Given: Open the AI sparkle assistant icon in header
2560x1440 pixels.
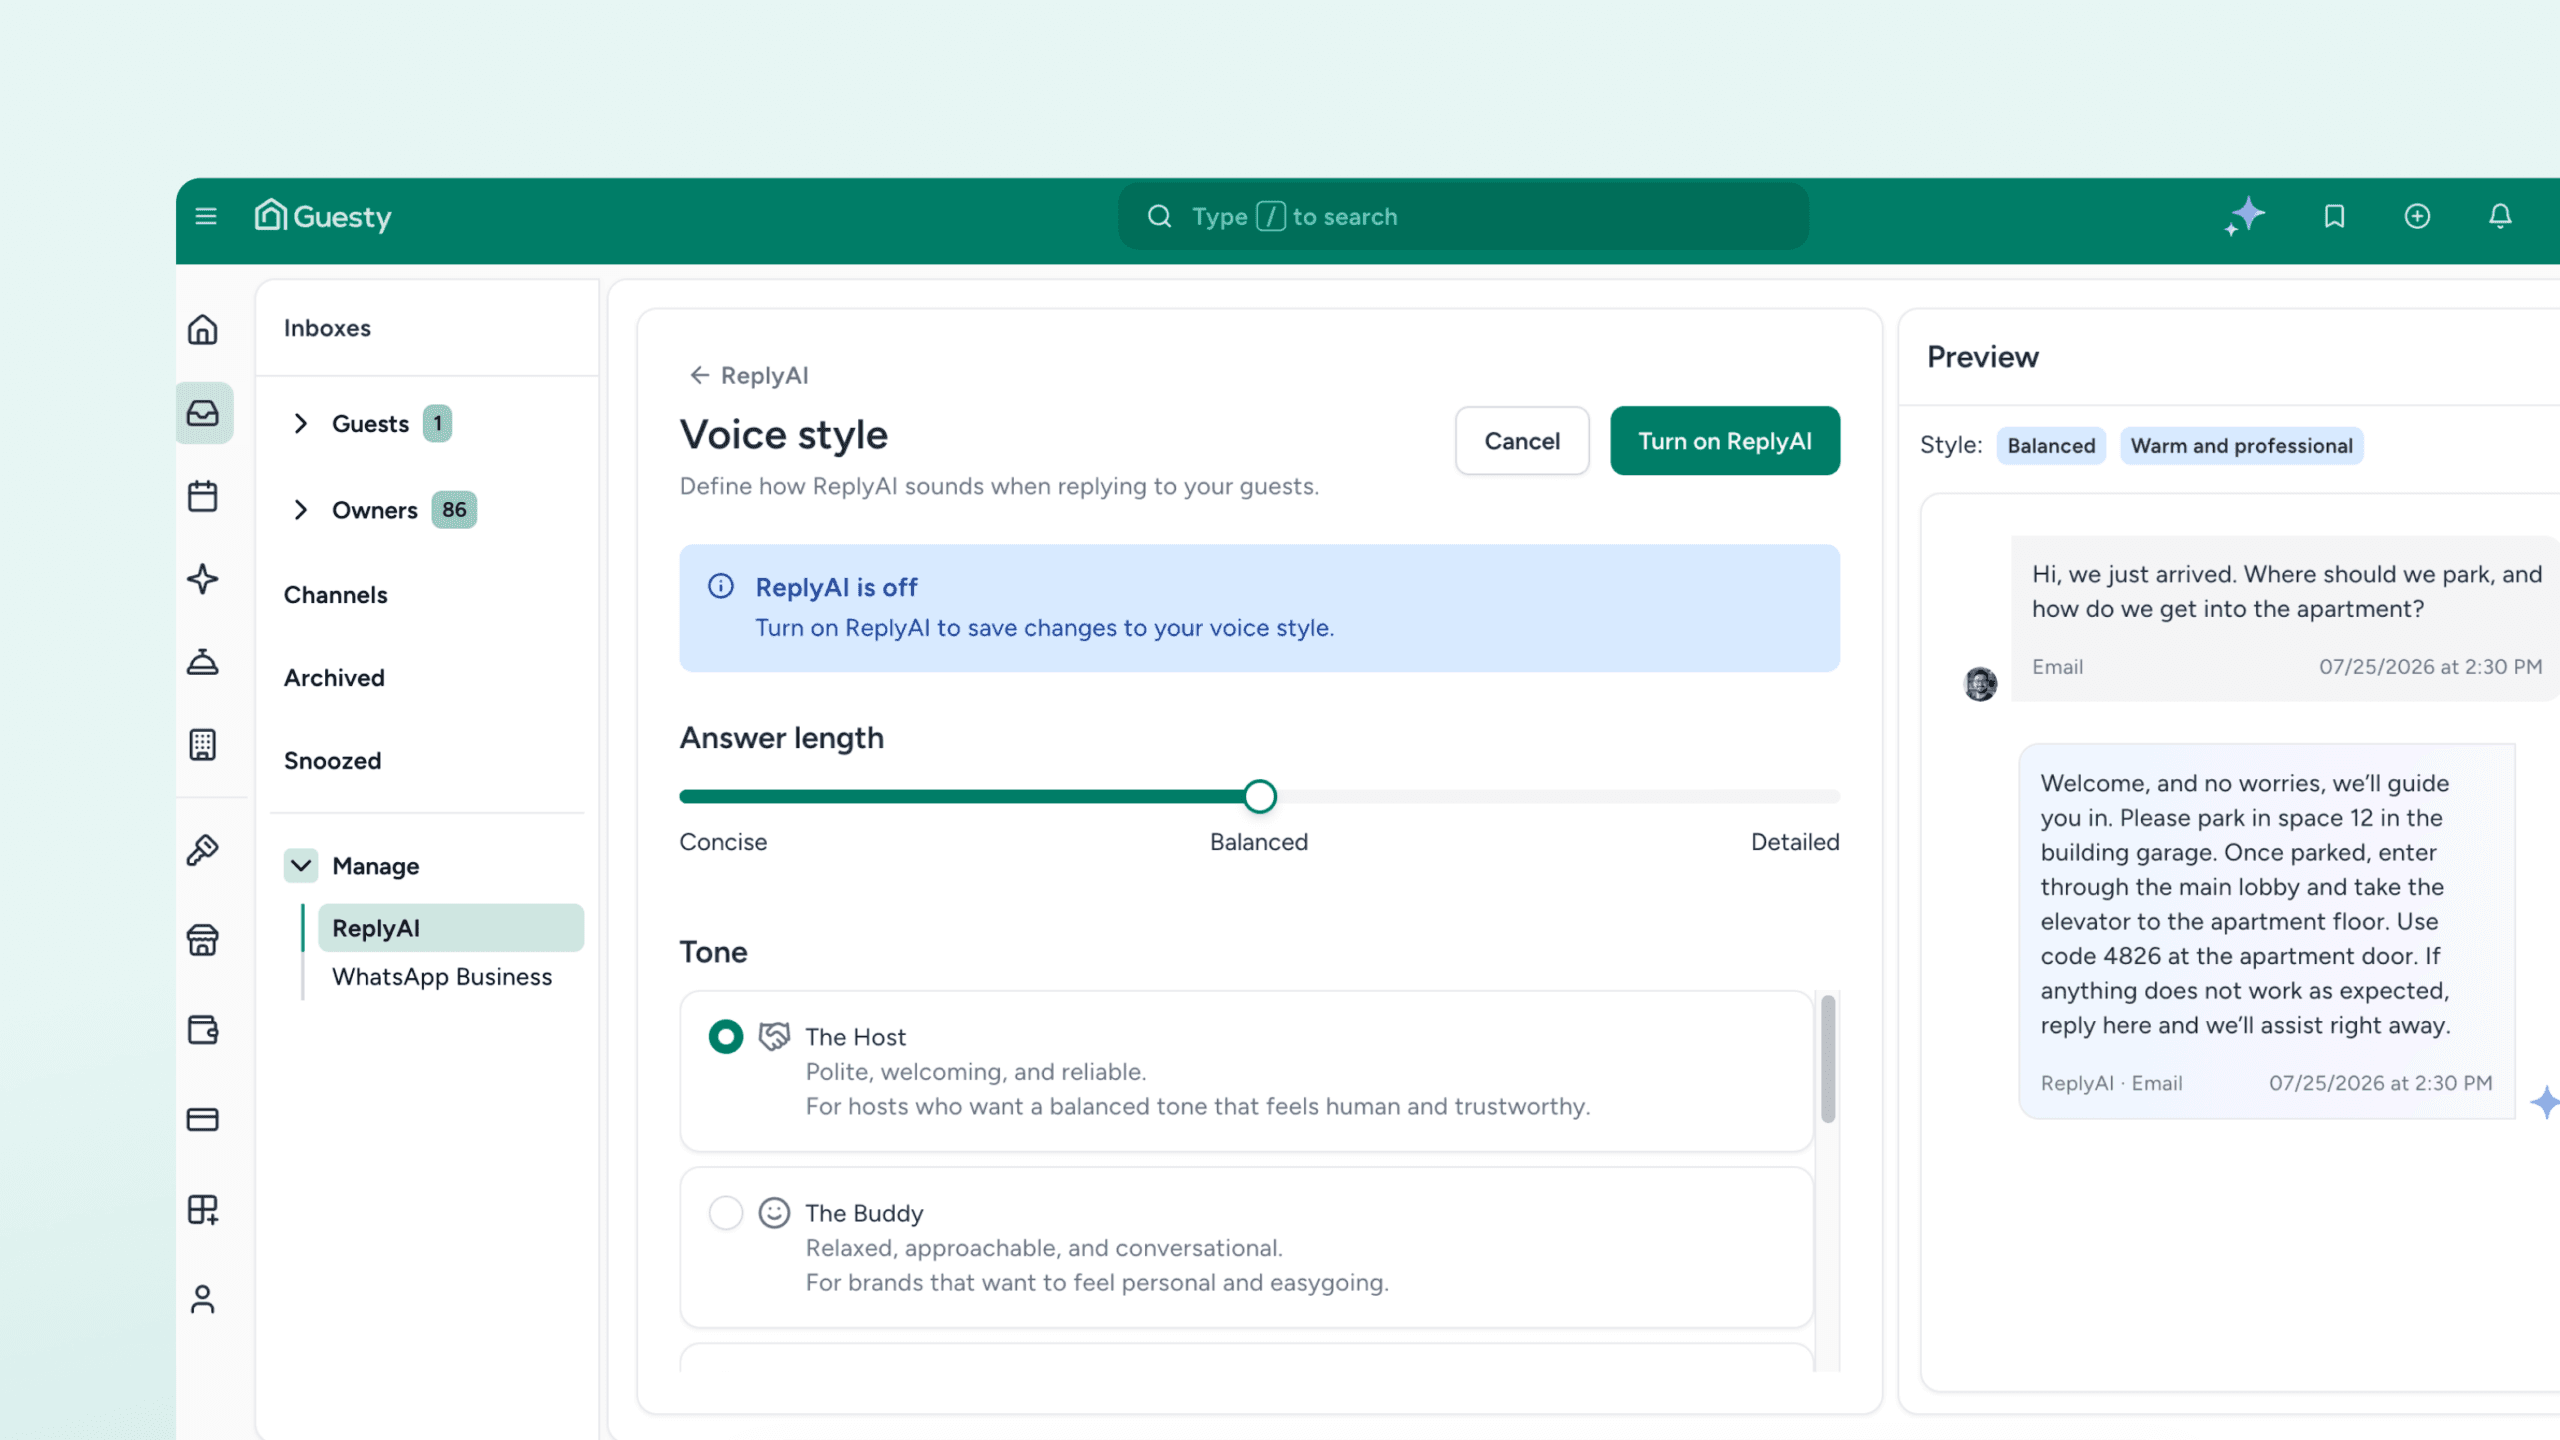Looking at the screenshot, I should (x=2245, y=216).
